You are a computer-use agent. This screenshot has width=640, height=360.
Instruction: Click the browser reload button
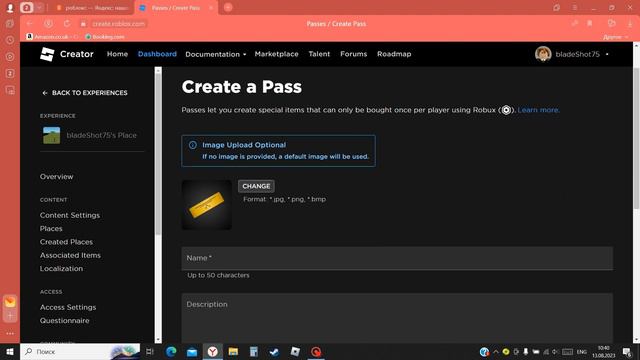pos(67,24)
